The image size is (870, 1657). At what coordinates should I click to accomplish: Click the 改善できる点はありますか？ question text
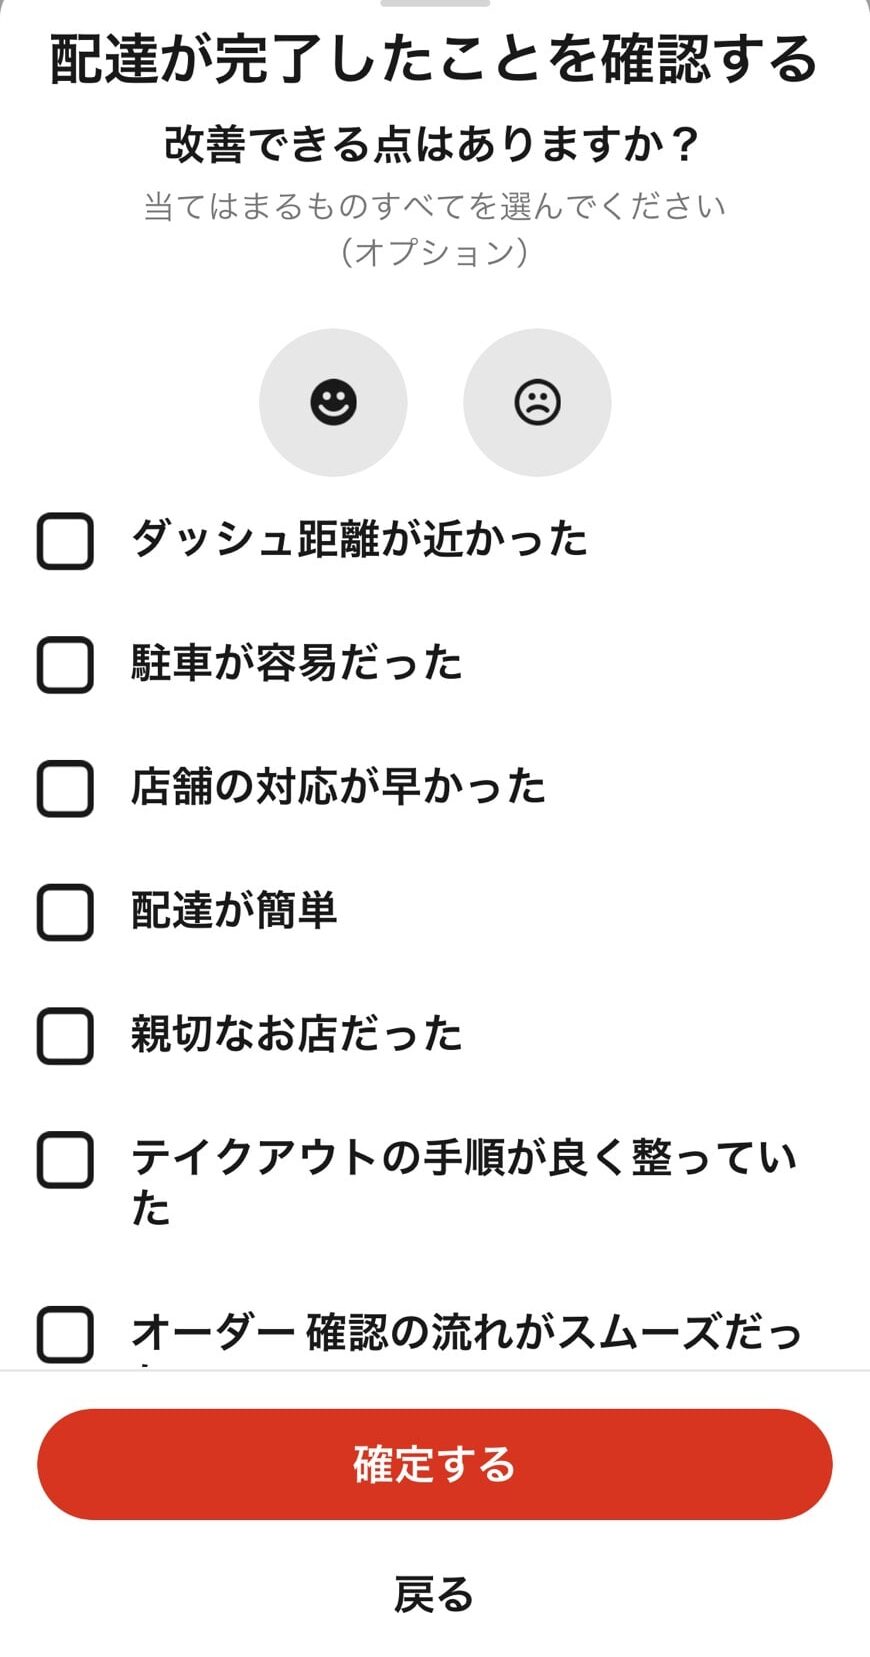coord(434,145)
